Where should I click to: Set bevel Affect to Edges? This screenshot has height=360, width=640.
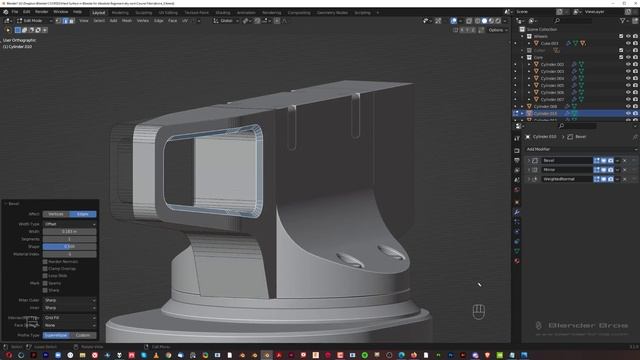click(83, 214)
